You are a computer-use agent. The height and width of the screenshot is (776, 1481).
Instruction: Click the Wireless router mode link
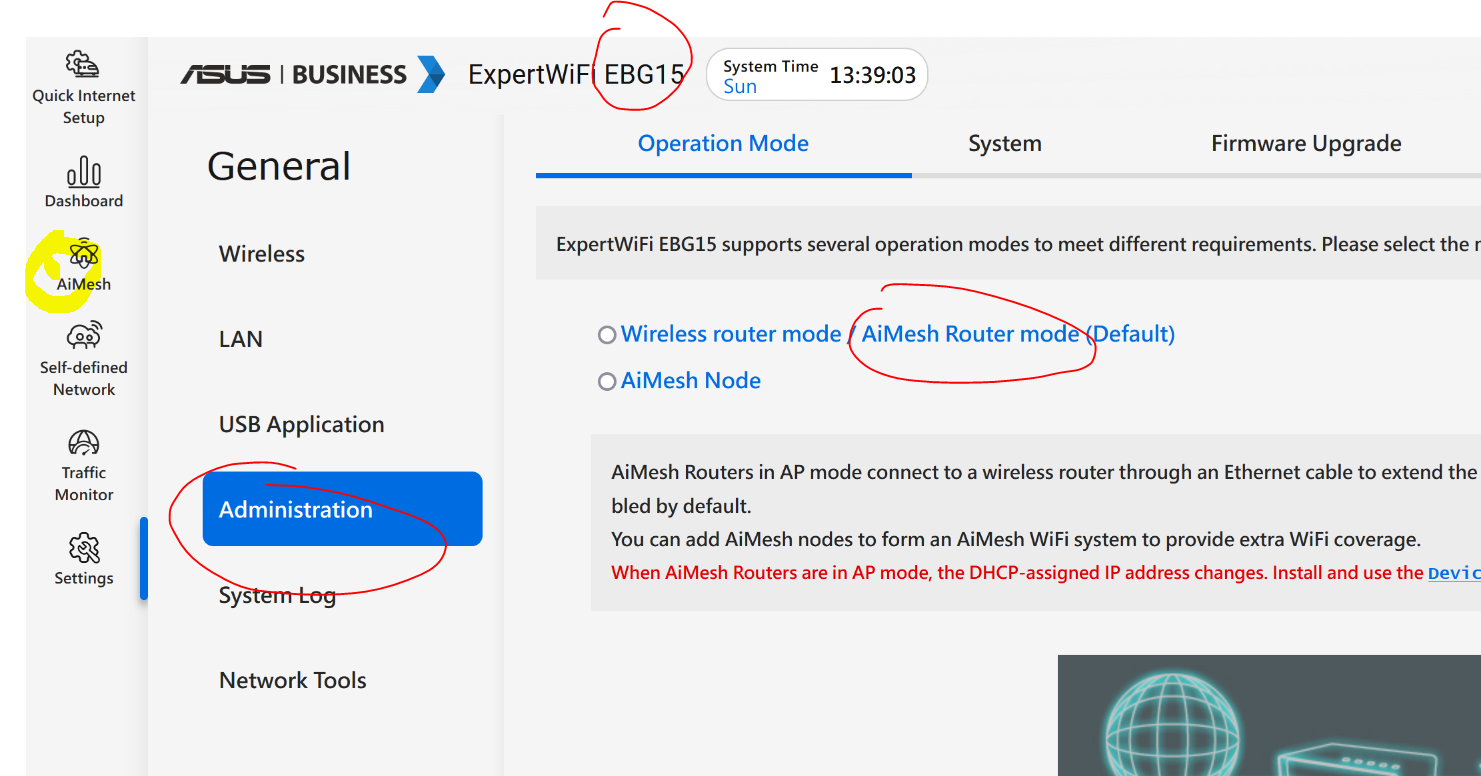731,334
